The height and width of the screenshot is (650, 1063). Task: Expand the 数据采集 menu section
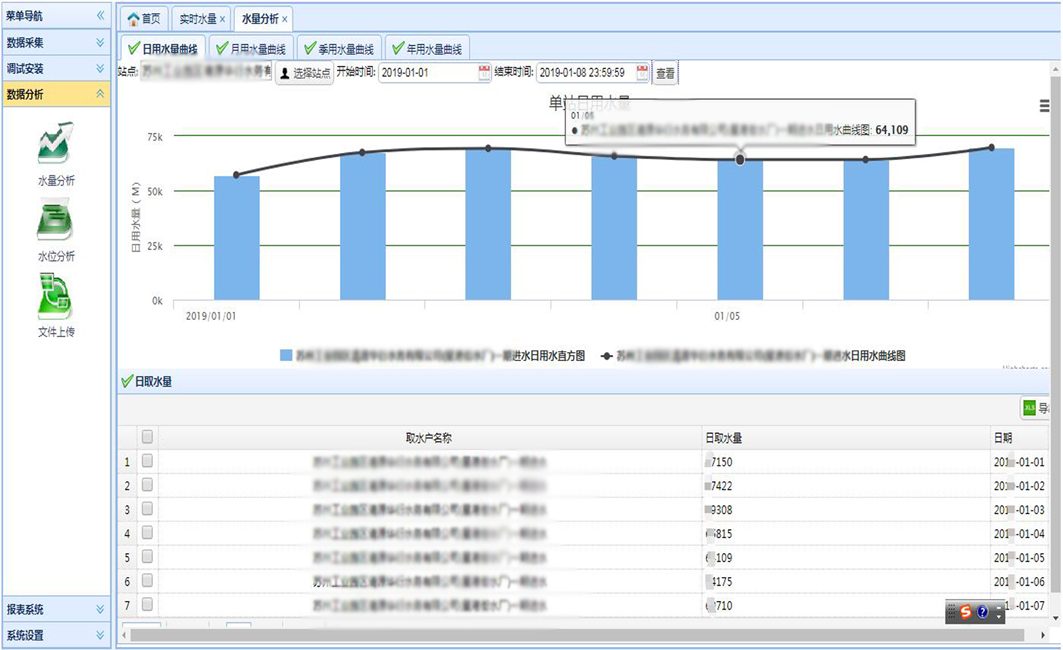click(x=56, y=42)
